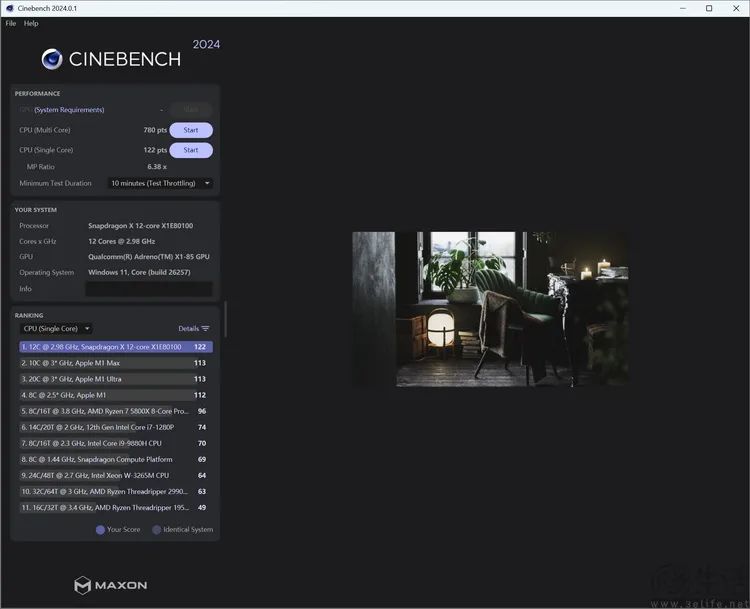Maximize the Cinebench window

709,8
